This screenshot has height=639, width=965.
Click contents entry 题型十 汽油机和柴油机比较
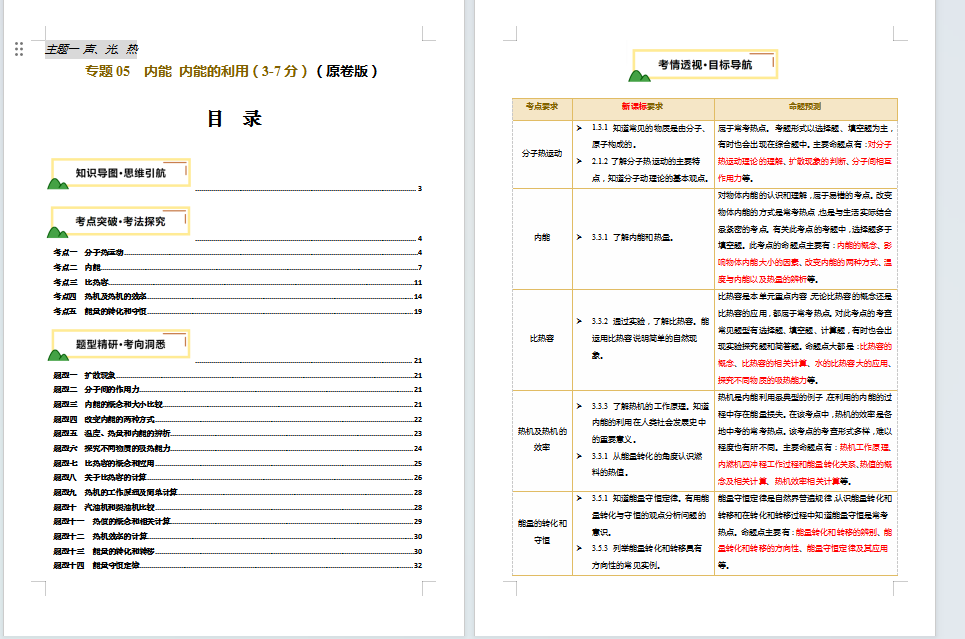[x=238, y=508]
